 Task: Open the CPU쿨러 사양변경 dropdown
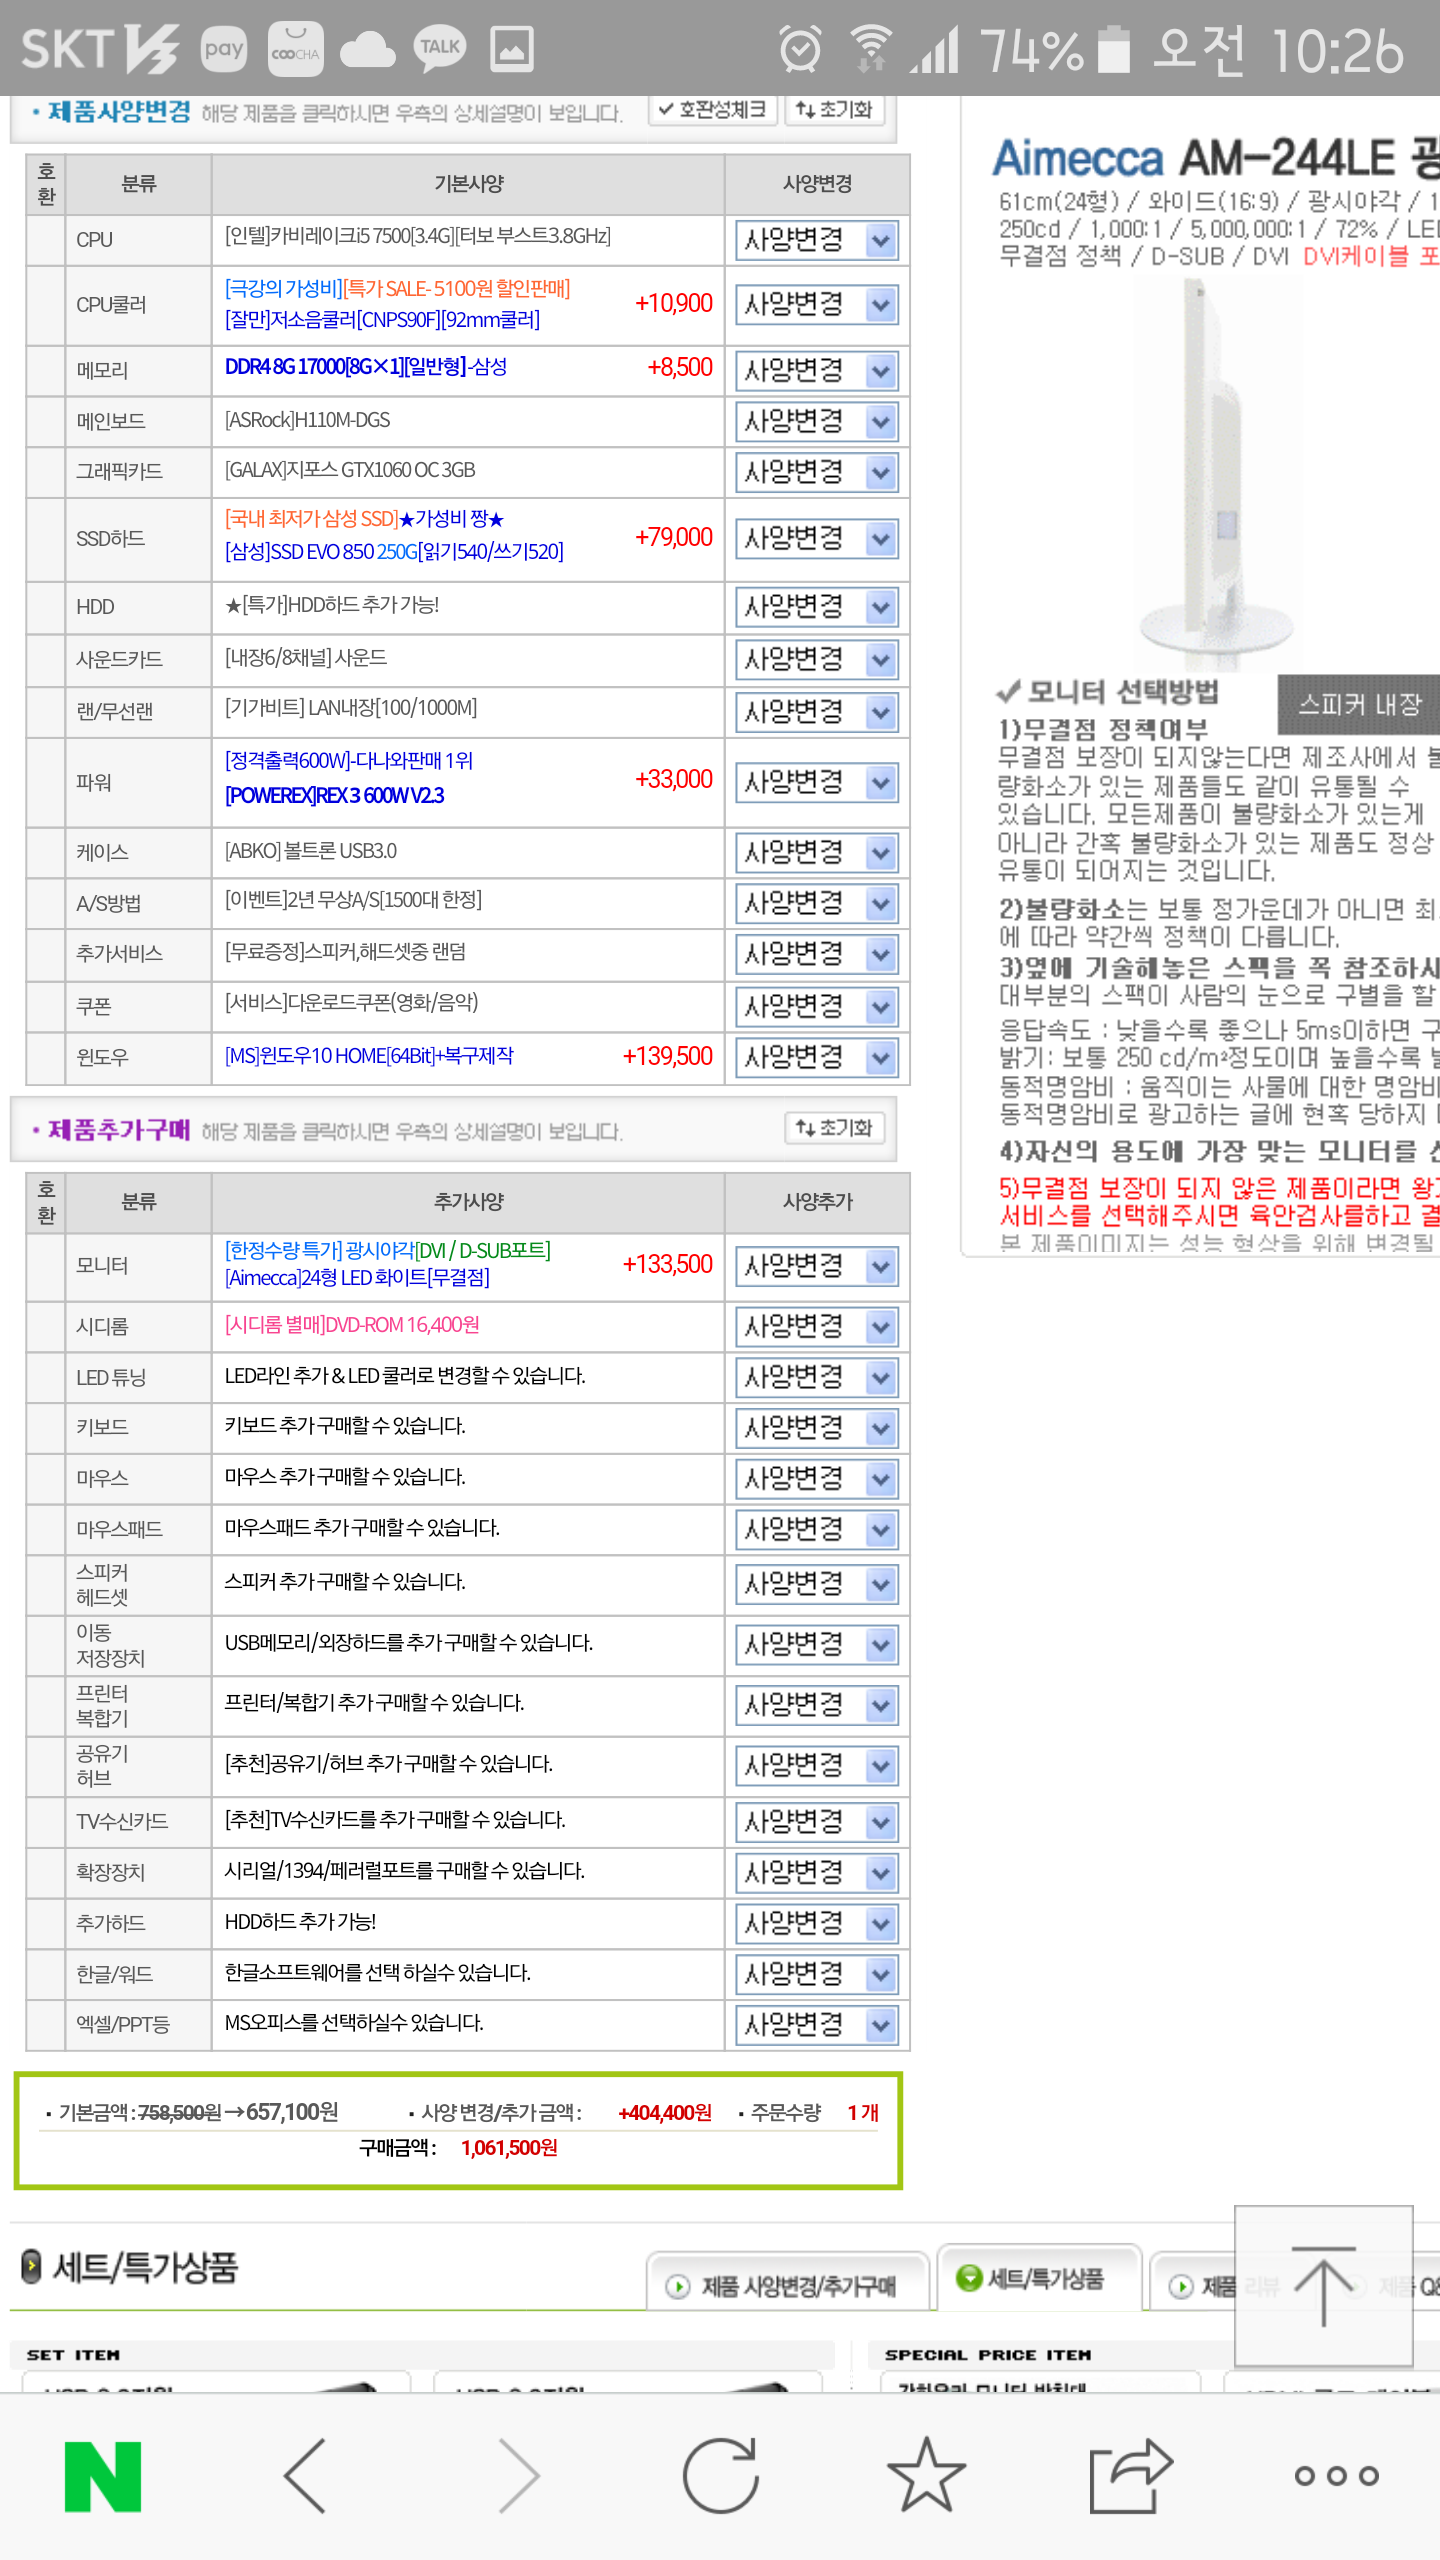[816, 304]
